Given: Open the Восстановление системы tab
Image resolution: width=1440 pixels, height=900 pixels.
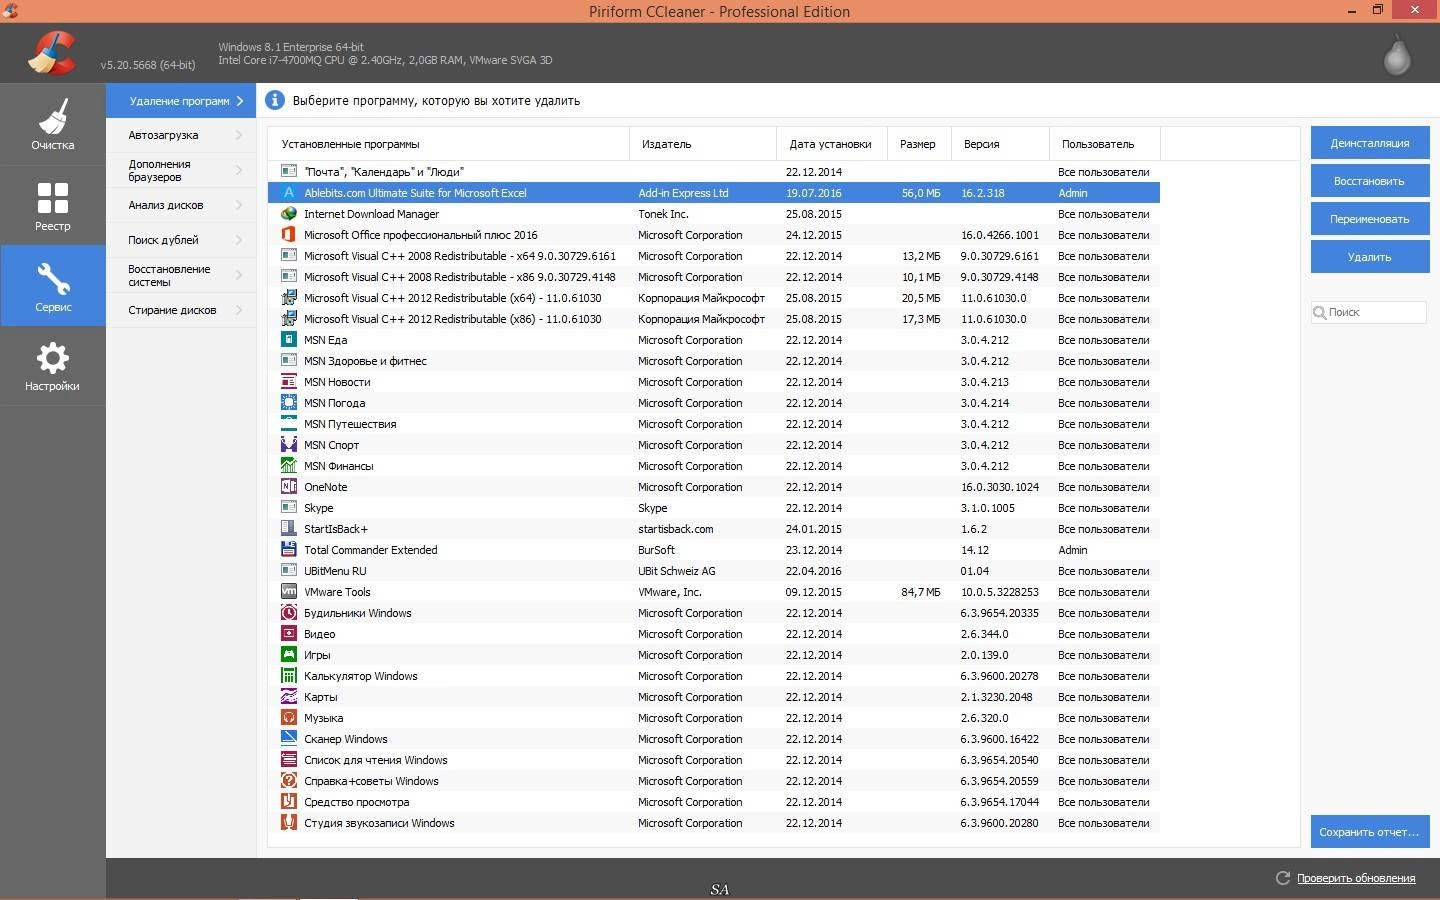Looking at the screenshot, I should point(181,275).
